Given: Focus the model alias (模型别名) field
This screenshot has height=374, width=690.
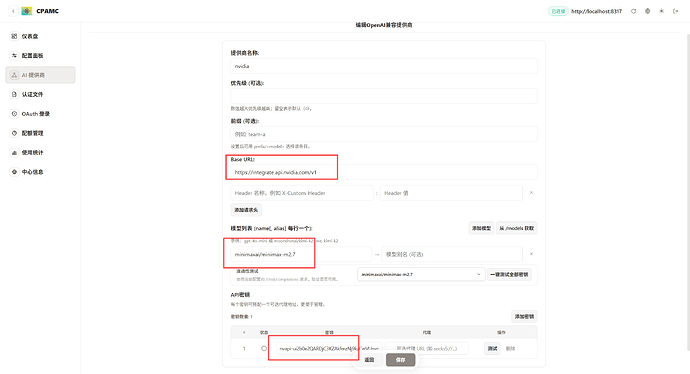Looking at the screenshot, I should click(452, 254).
